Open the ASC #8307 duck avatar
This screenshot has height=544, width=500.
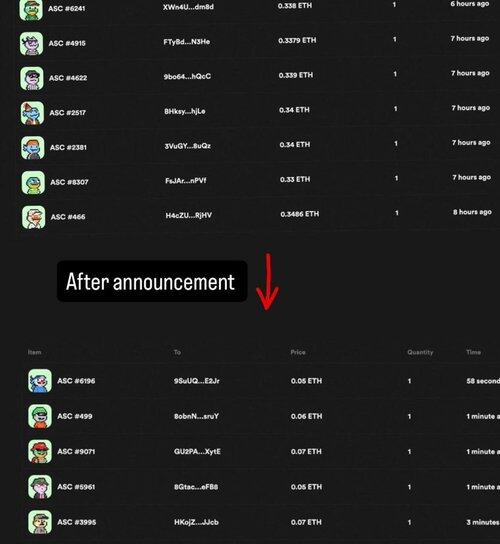33,182
